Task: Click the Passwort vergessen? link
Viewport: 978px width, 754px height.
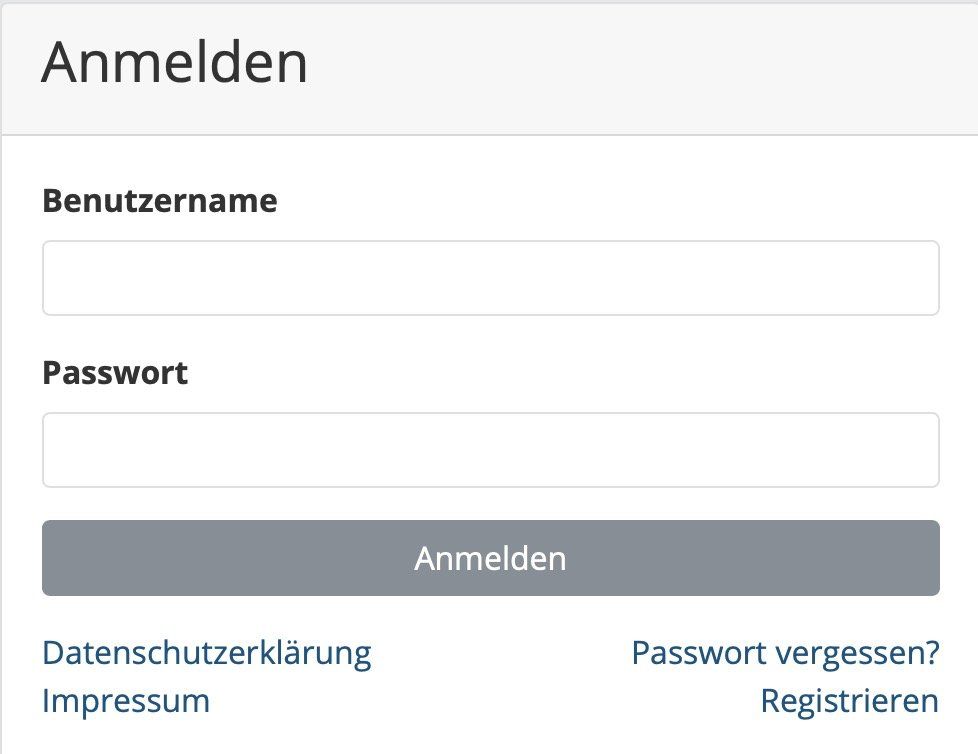Action: pos(785,653)
